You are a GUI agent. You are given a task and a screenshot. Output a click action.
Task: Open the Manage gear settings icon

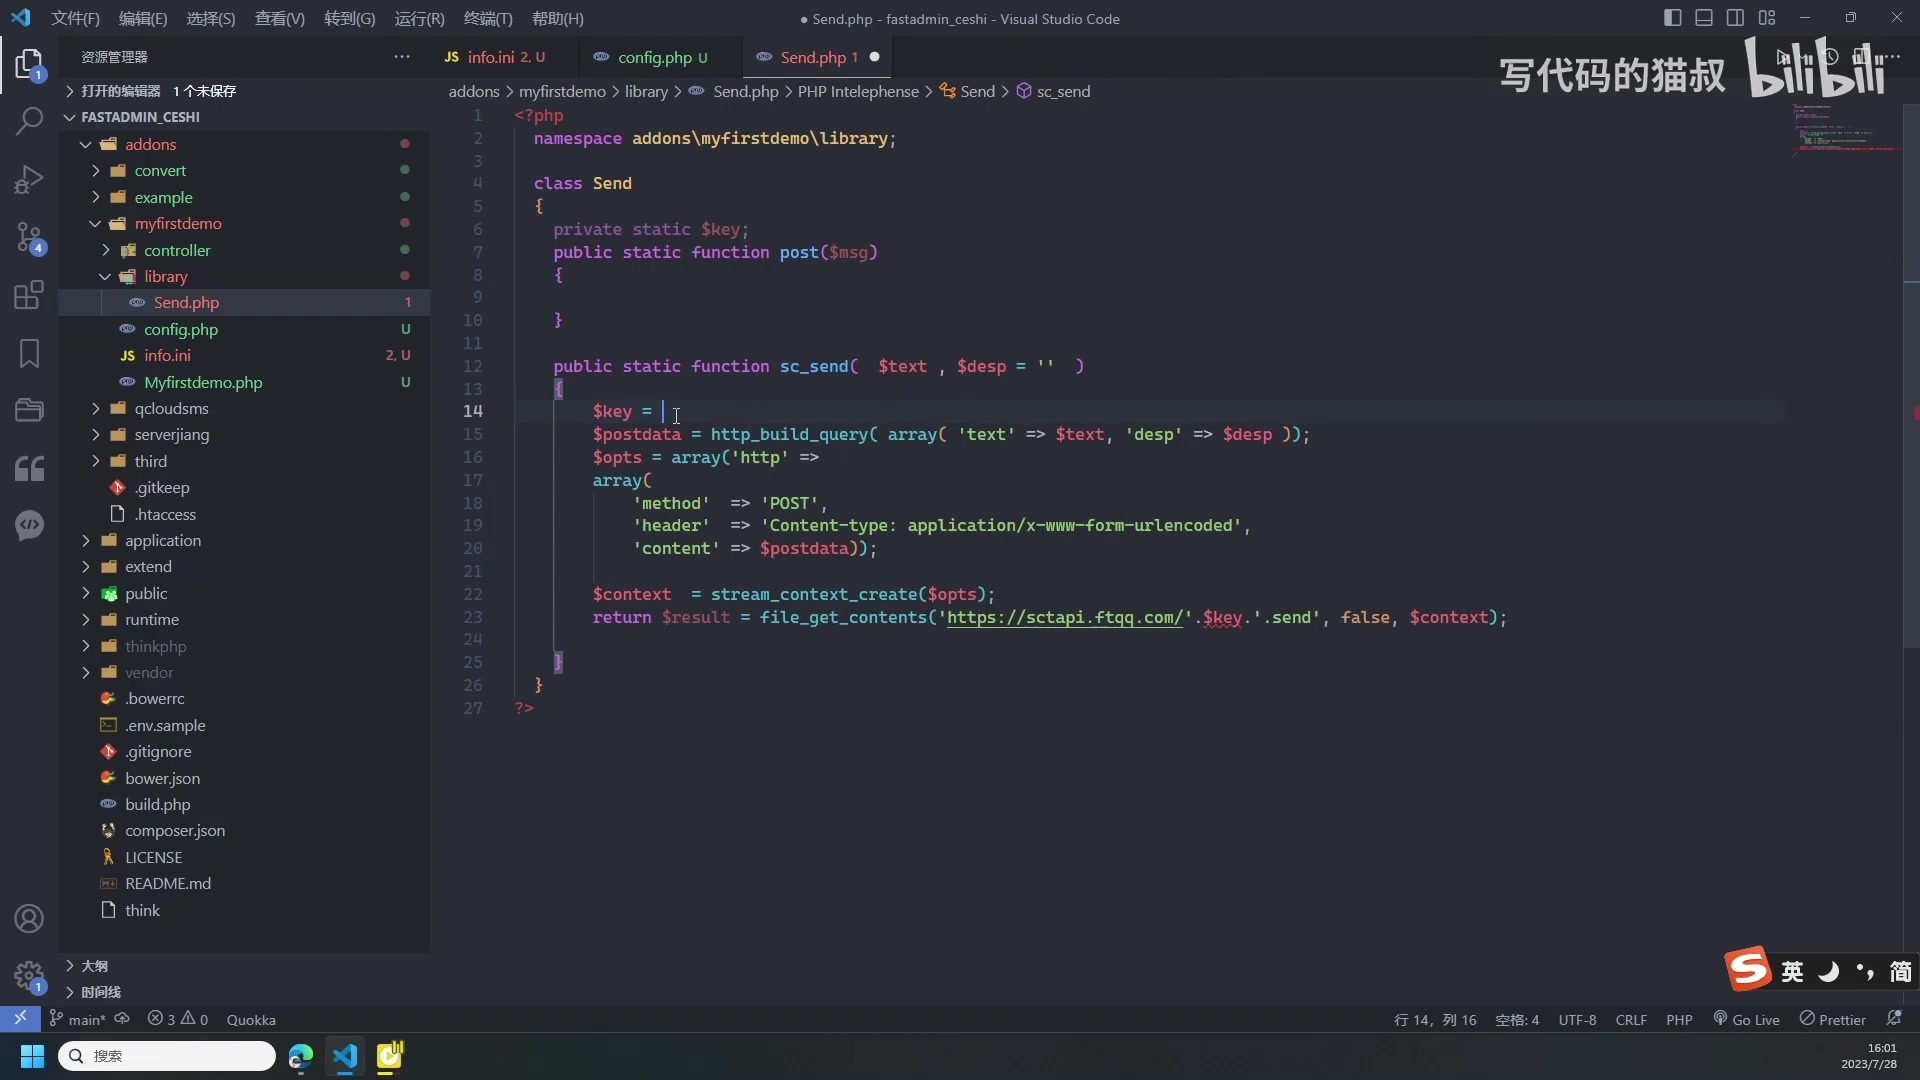tap(29, 976)
